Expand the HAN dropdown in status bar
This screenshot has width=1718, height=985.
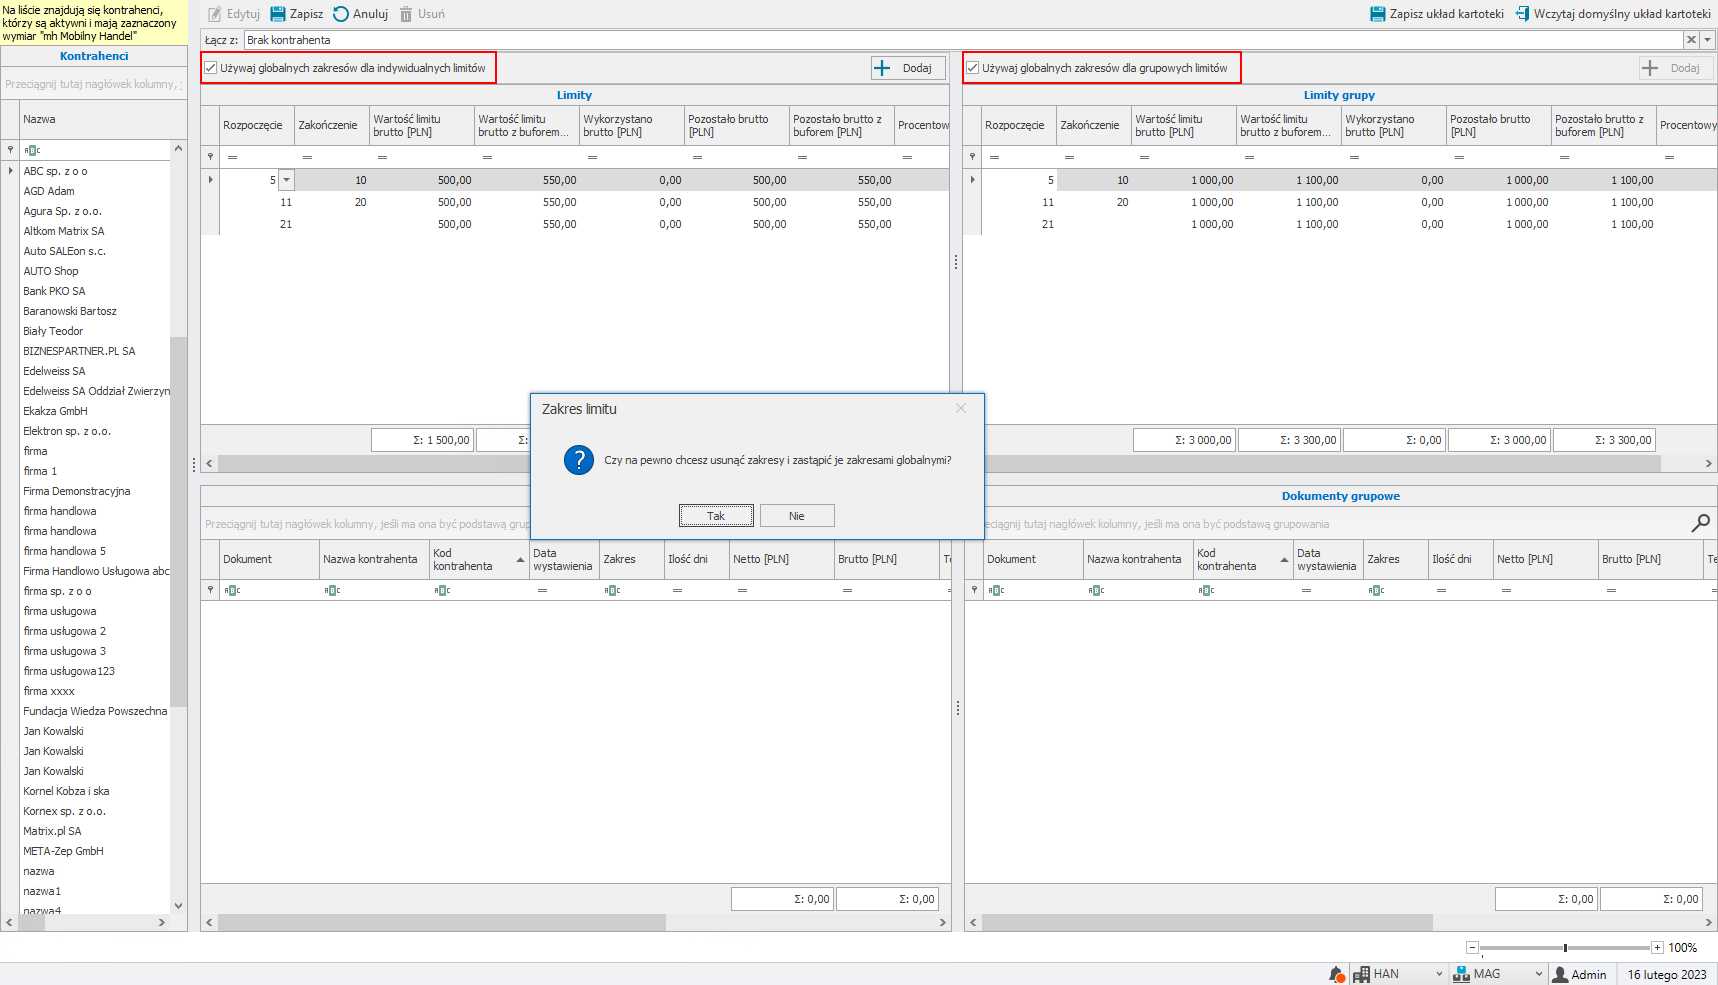click(1439, 974)
